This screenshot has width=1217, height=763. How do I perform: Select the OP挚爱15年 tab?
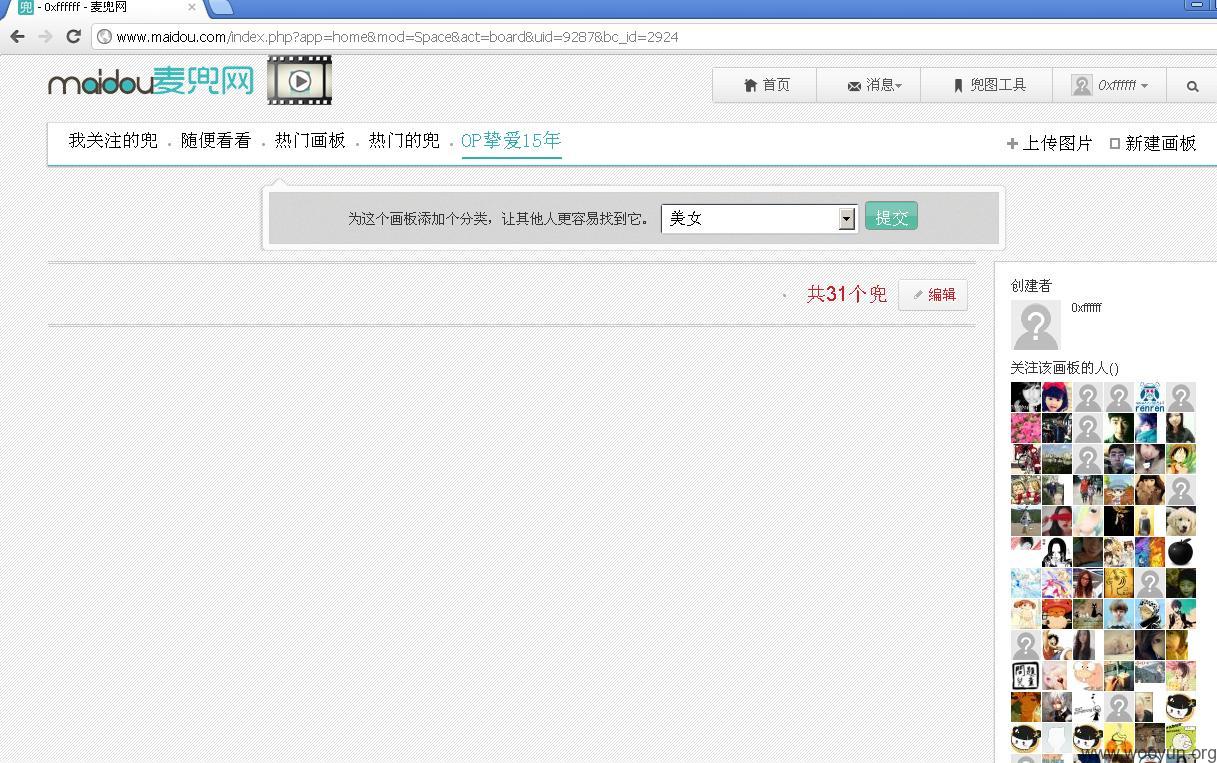pos(511,141)
